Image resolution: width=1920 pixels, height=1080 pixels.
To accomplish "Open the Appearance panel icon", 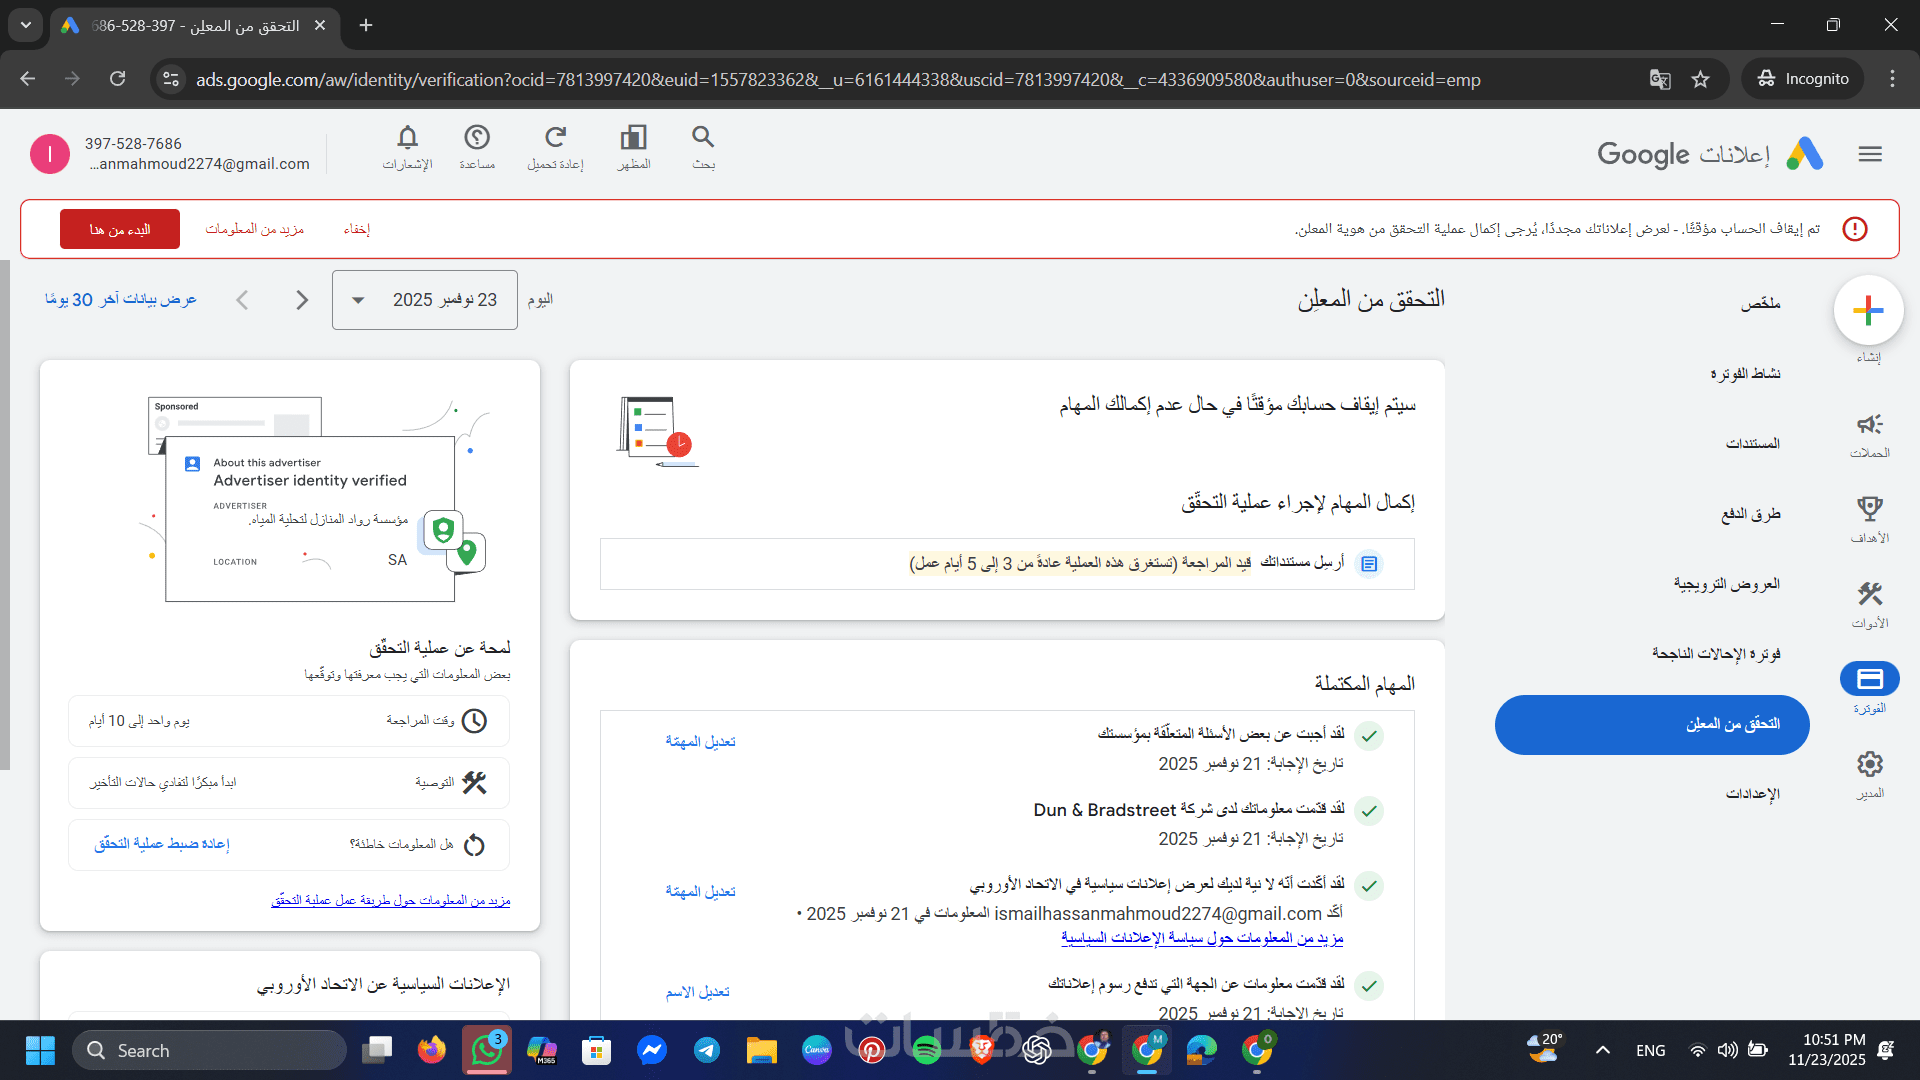I will (x=633, y=138).
